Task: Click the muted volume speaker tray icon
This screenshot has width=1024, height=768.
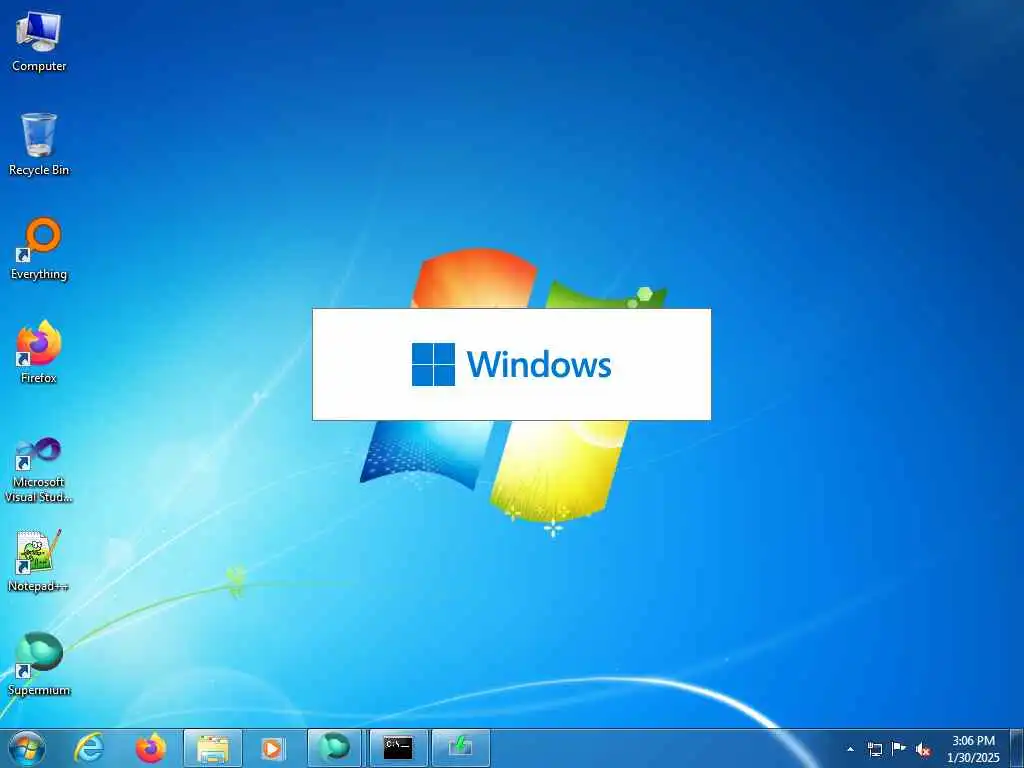Action: [x=923, y=750]
